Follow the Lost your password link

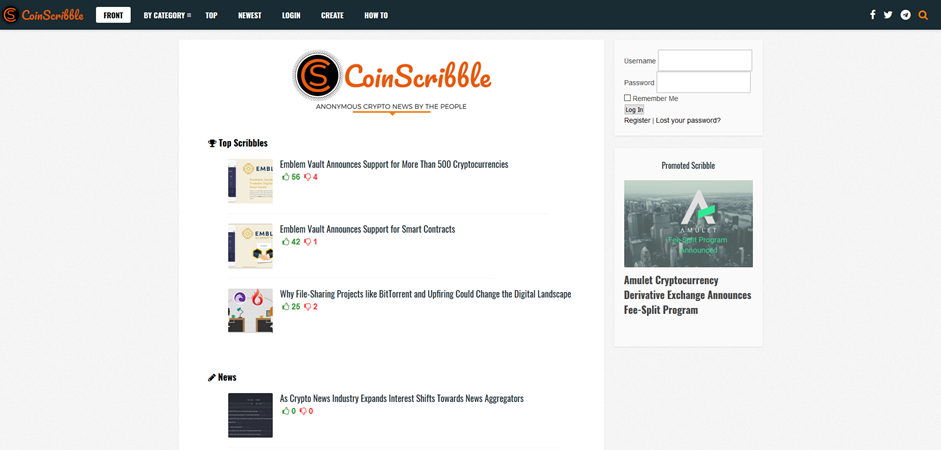tap(688, 120)
